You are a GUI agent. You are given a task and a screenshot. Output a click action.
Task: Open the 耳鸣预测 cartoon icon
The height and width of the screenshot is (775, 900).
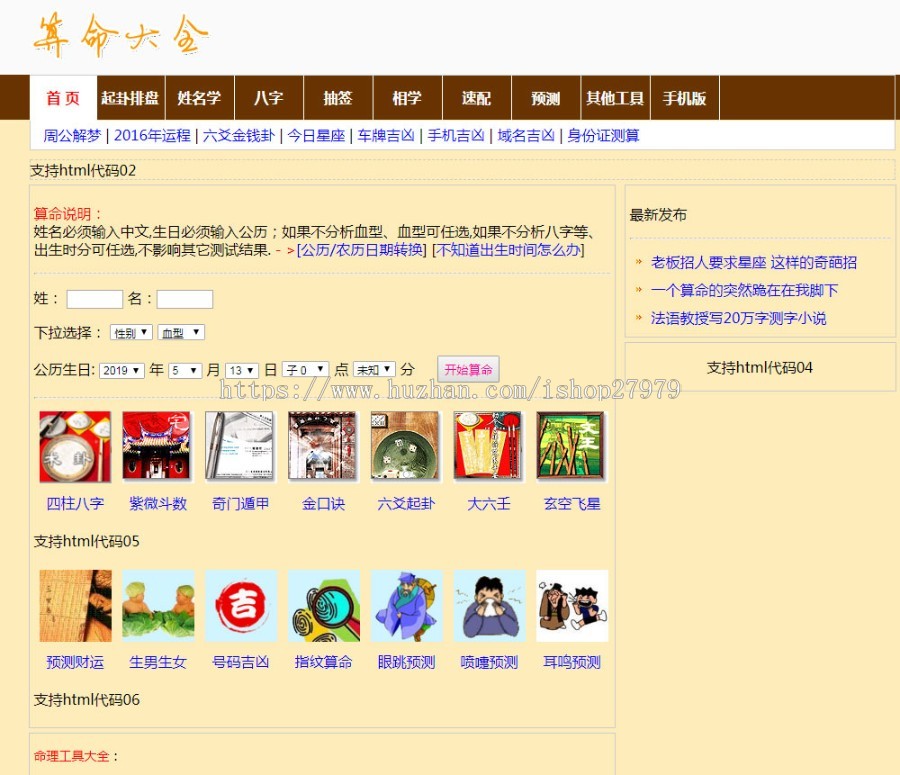pyautogui.click(x=572, y=606)
